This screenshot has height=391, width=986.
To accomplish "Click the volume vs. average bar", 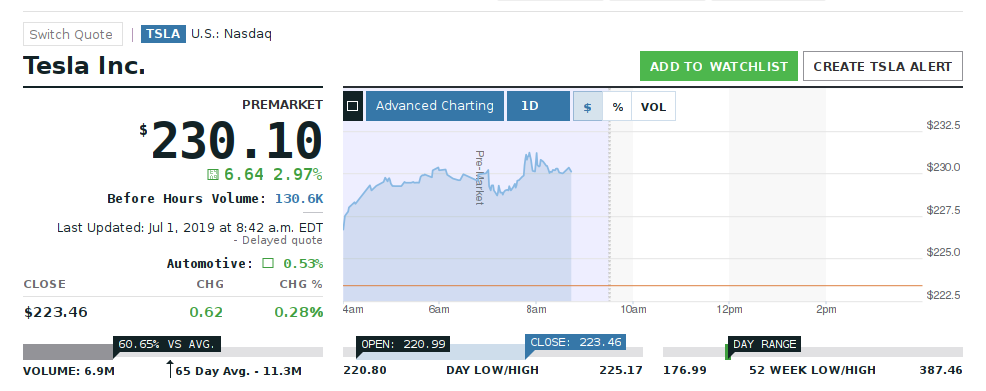I will point(173,352).
